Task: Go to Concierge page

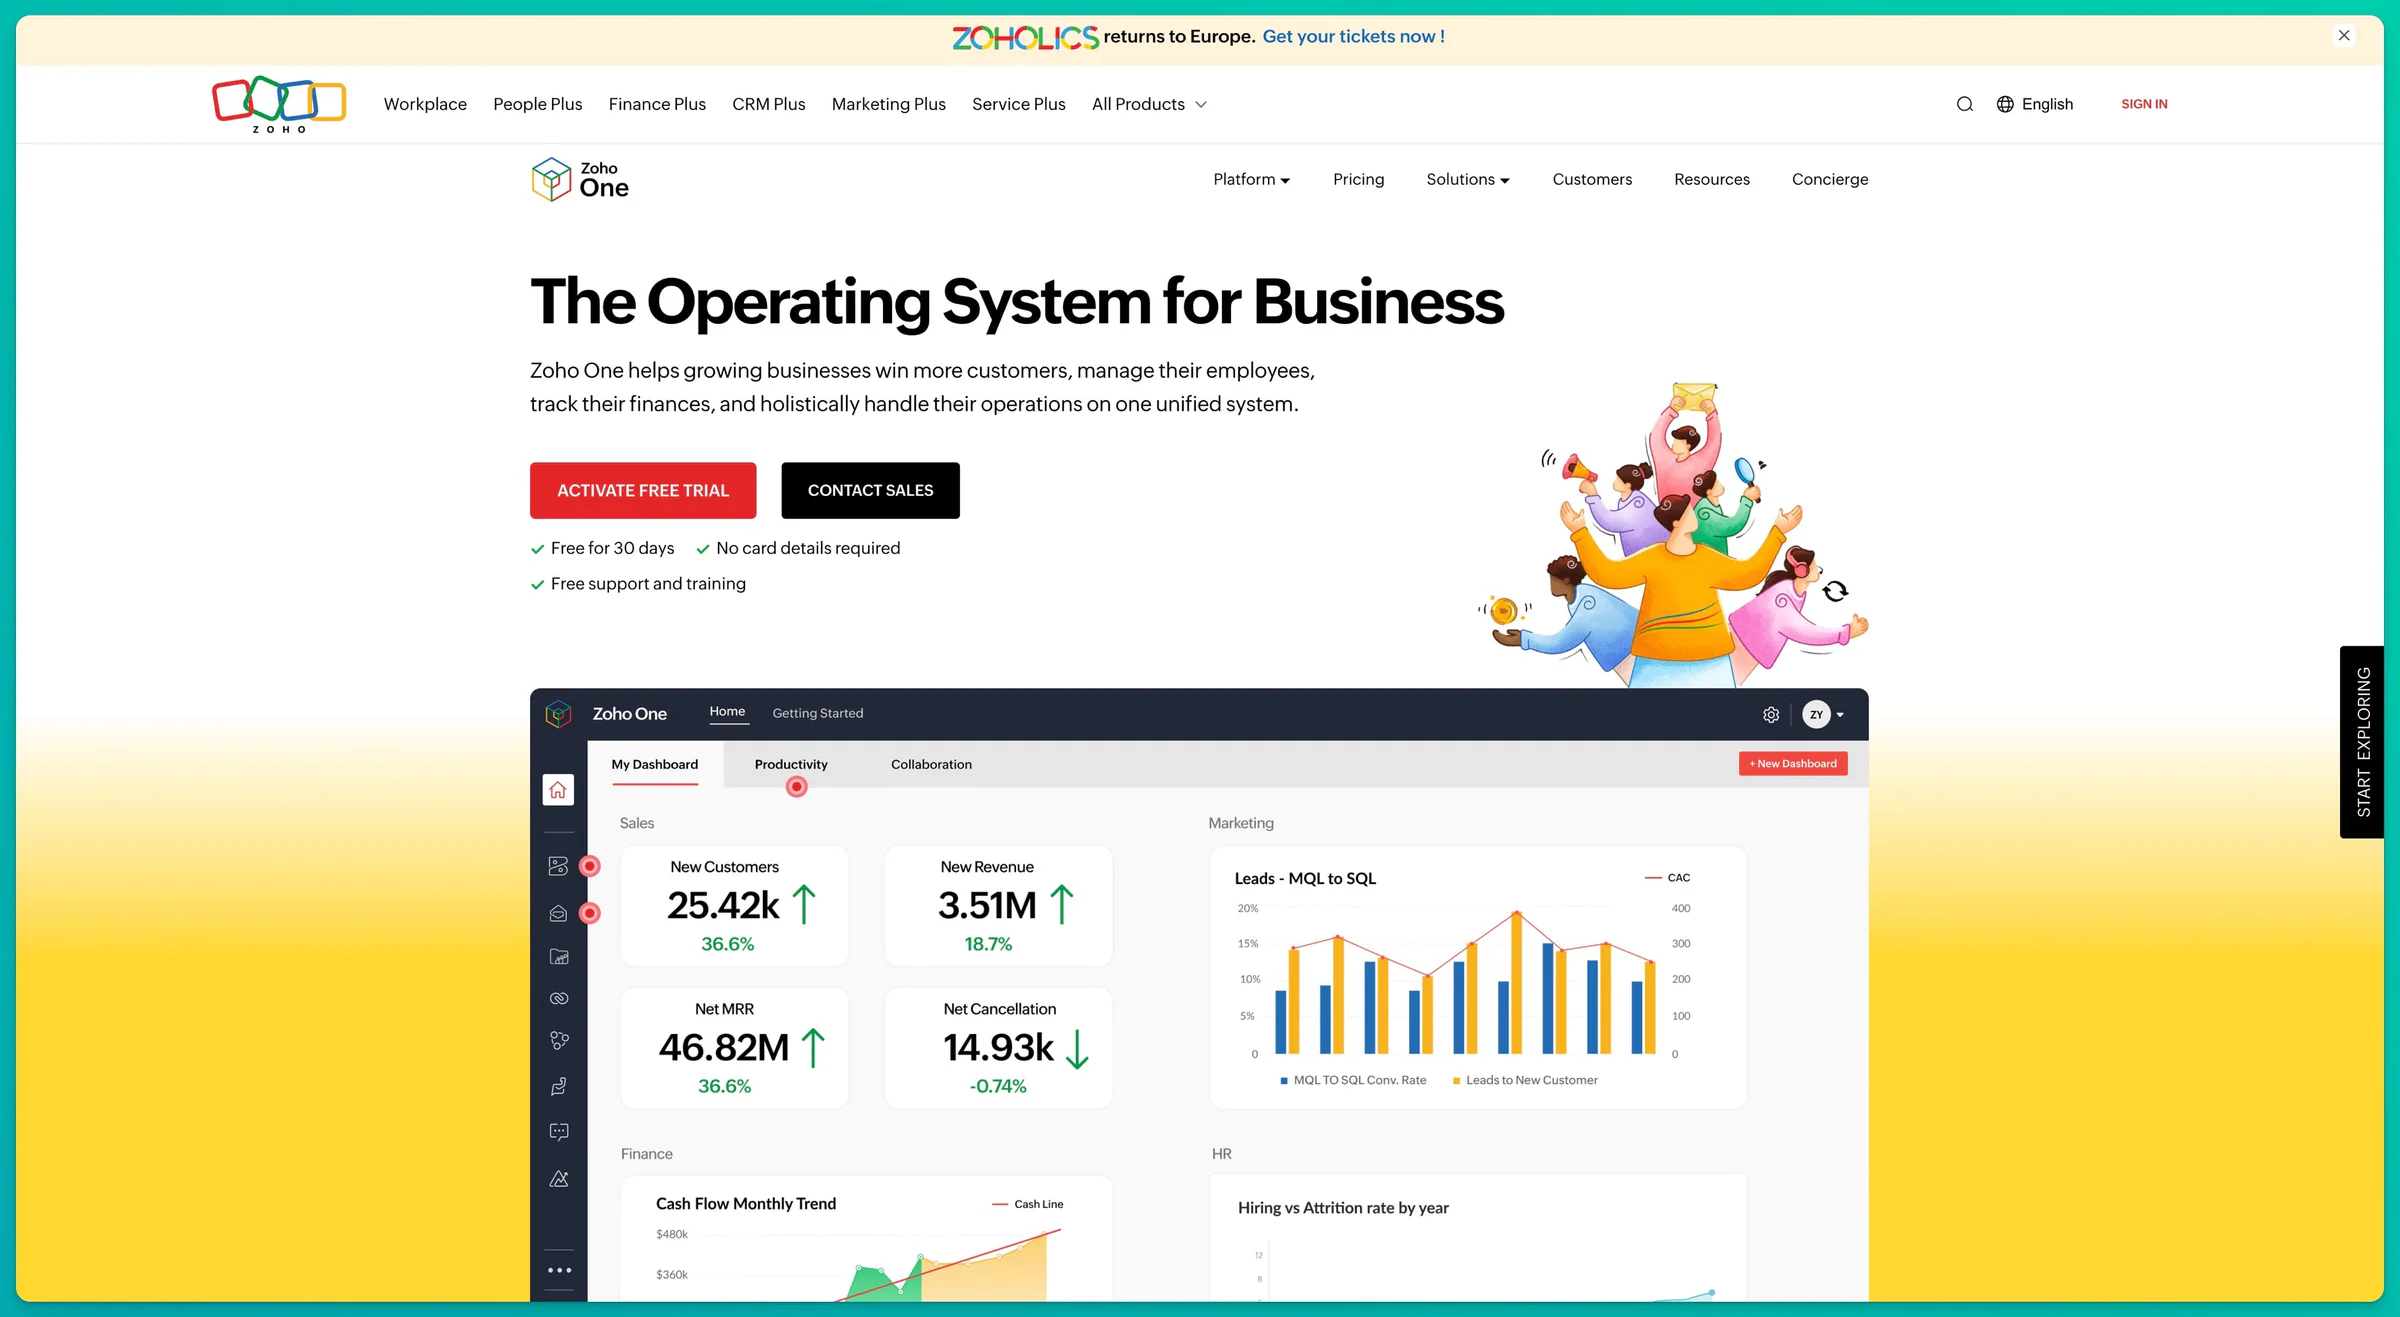Action: point(1830,179)
